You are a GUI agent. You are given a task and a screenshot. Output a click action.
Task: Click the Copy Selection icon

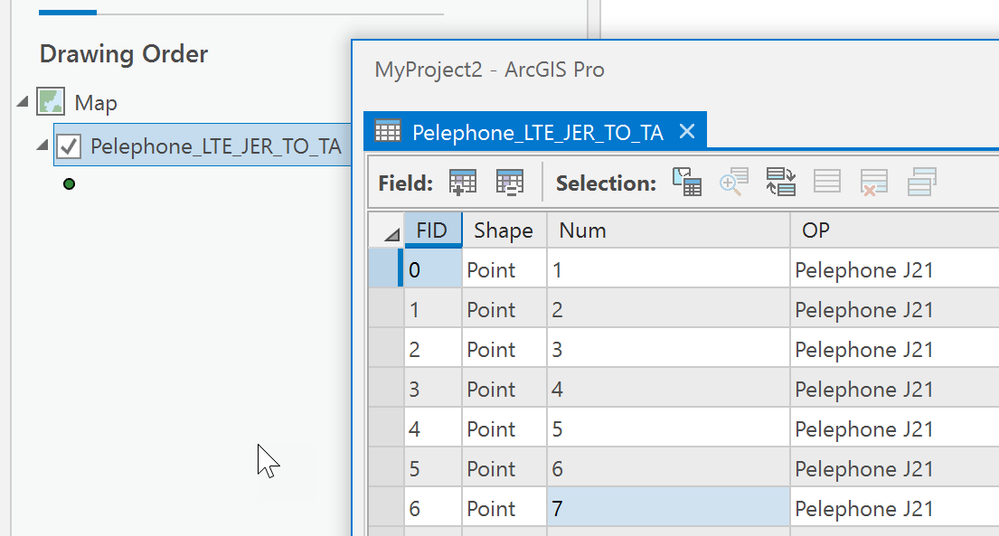coord(921,182)
